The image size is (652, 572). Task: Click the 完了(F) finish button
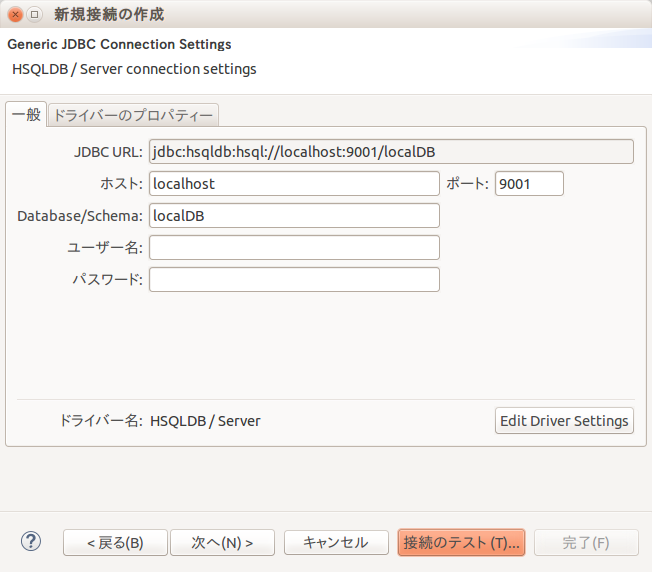pyautogui.click(x=586, y=542)
